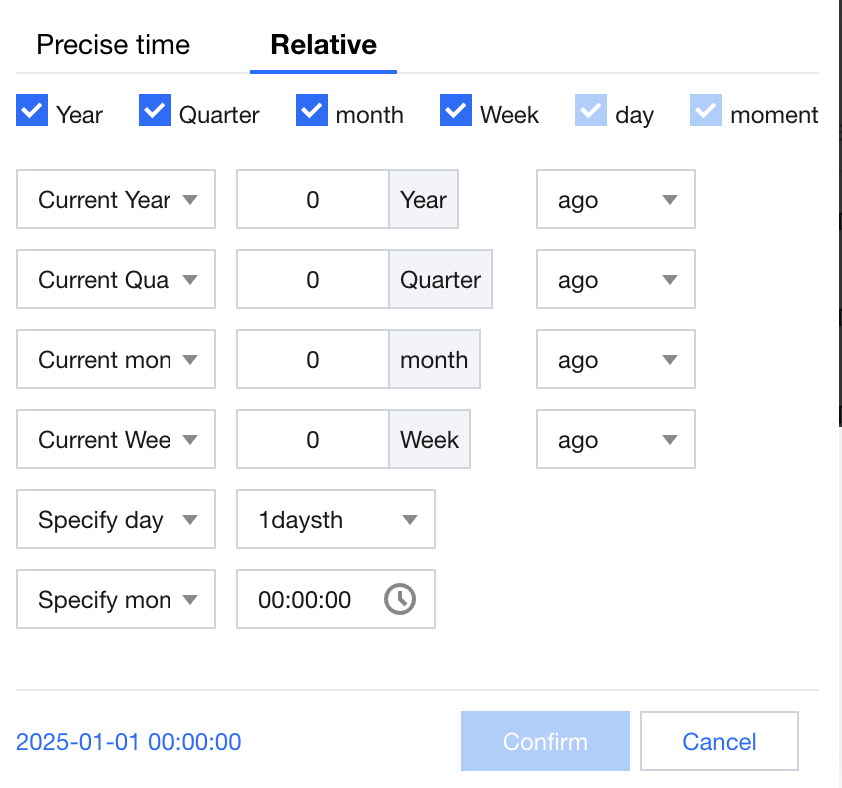Image resolution: width=842 pixels, height=788 pixels.
Task: Toggle the month checkbox
Action: coord(312,111)
